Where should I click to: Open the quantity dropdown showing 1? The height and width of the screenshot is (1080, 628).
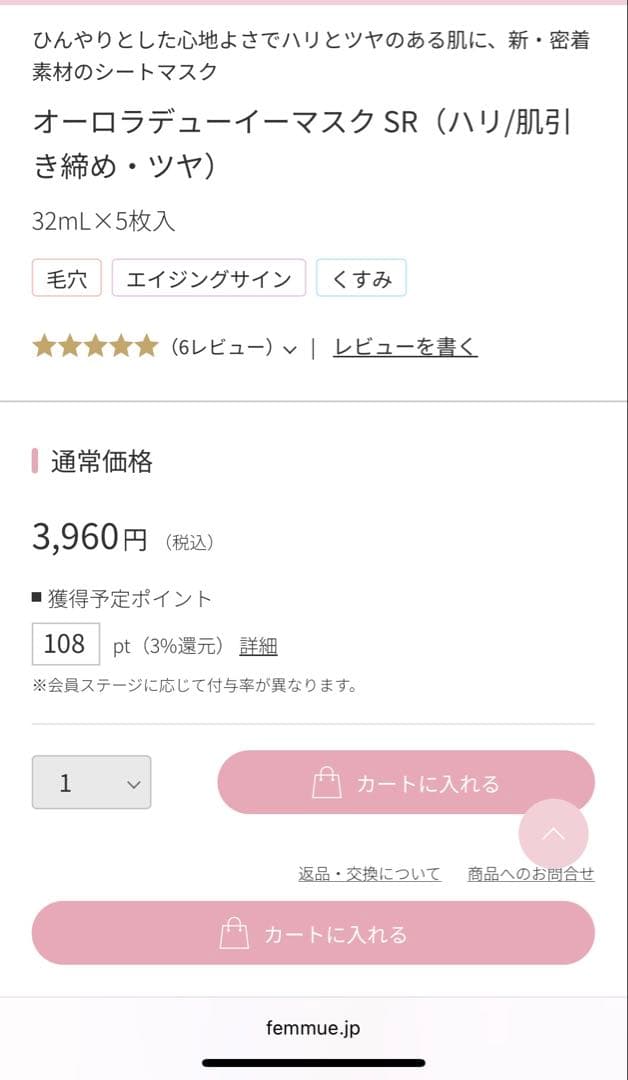point(91,782)
